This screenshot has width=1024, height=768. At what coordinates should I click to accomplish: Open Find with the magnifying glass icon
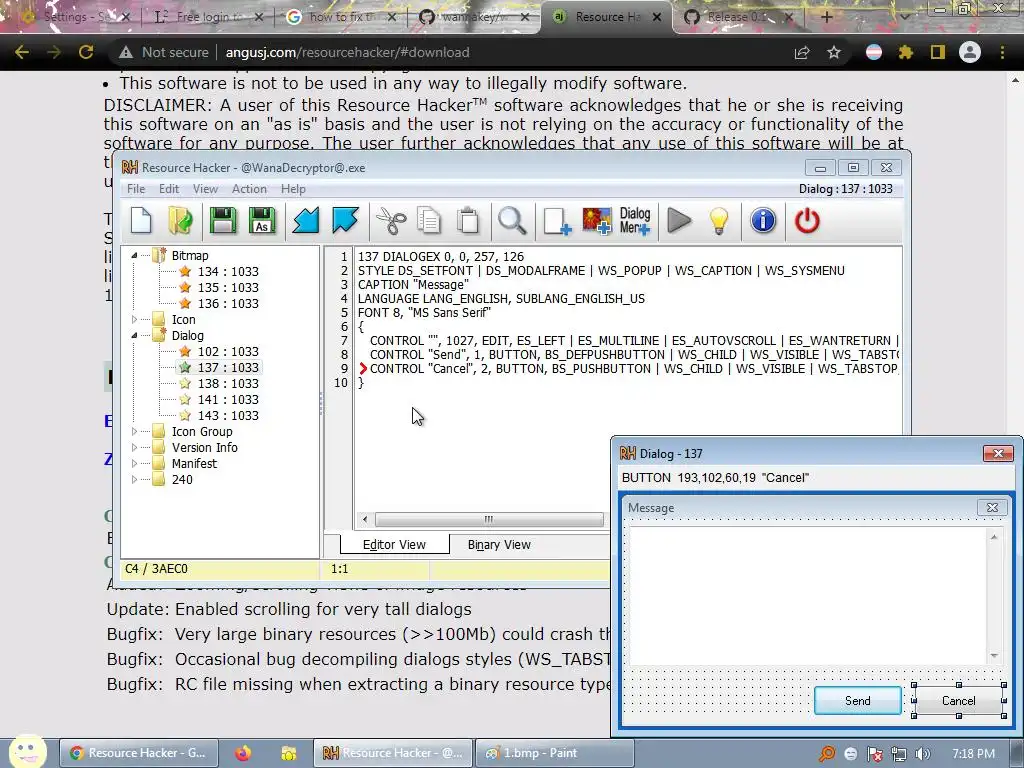coord(512,221)
